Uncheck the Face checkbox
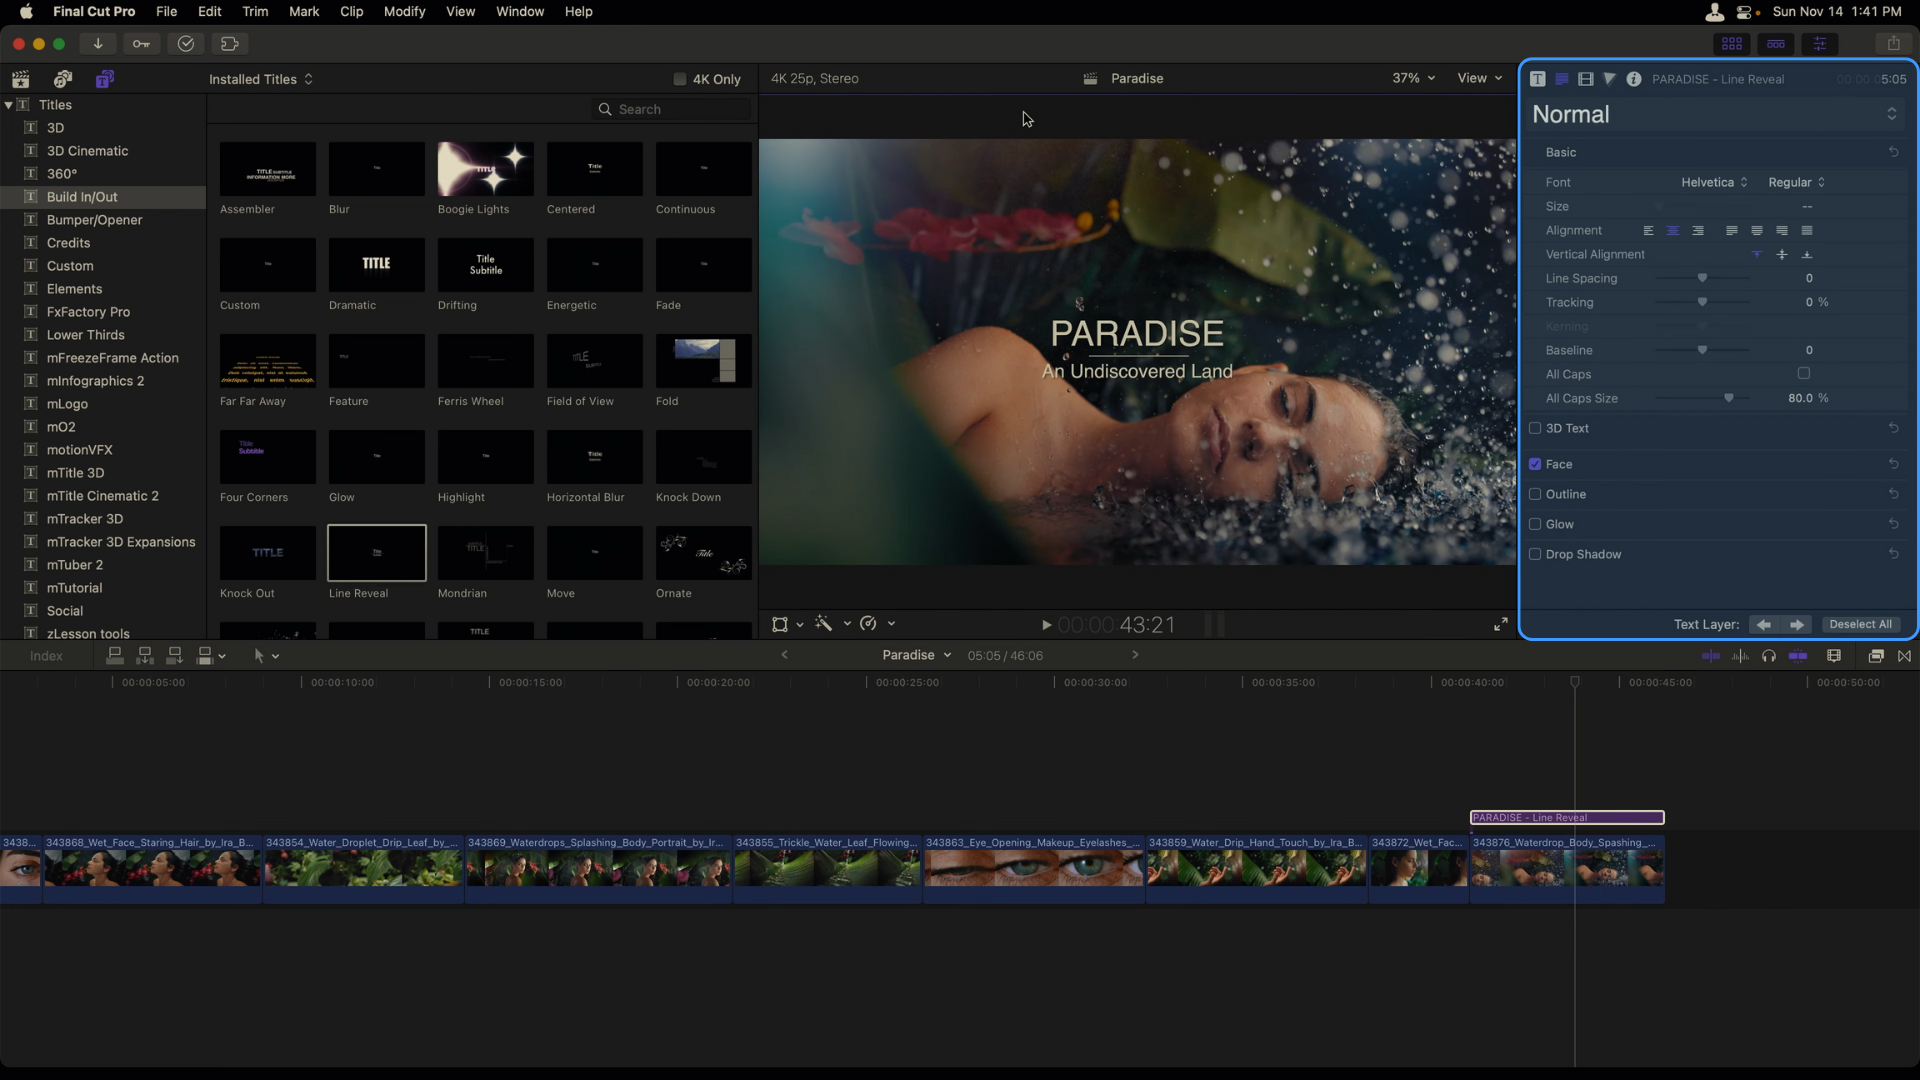 (x=1535, y=464)
